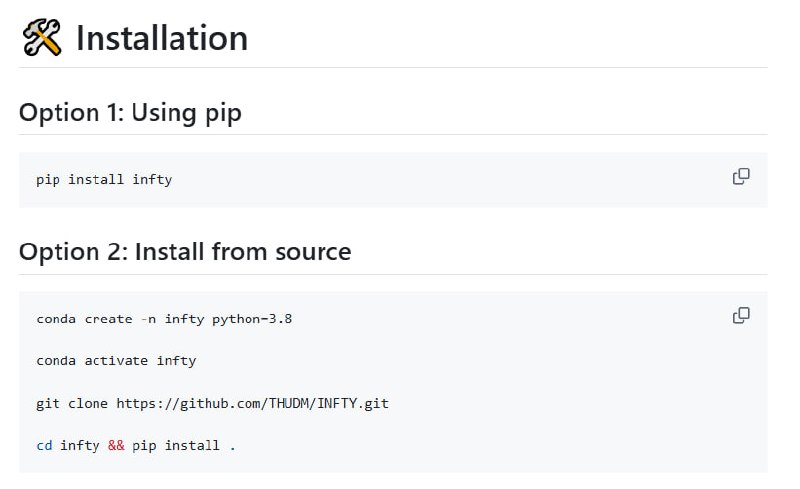Screen dimensions: 800x489
Task: Click the word 'pip' in Option 1 heading
Action: tap(221, 114)
